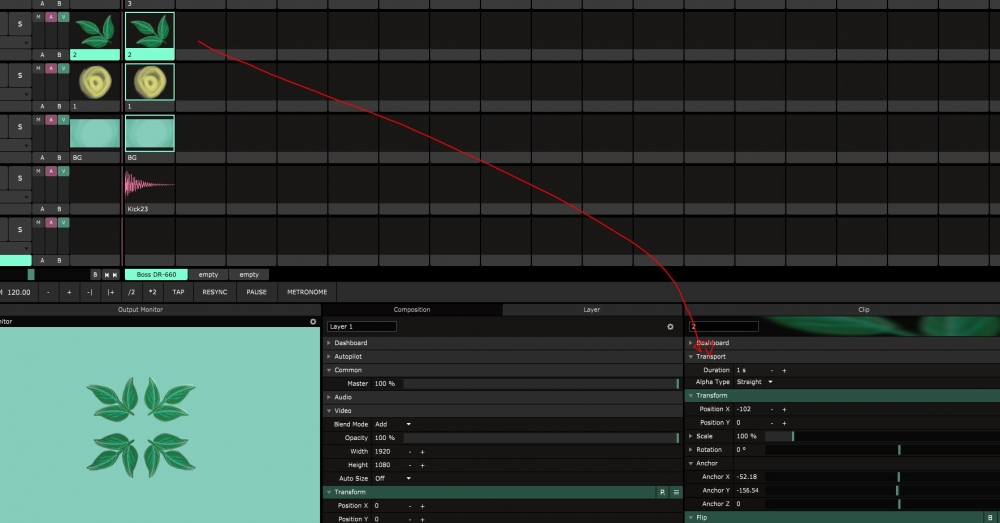Adjust the Layer Opacity slider
The width and height of the screenshot is (1000, 523).
tap(540, 438)
